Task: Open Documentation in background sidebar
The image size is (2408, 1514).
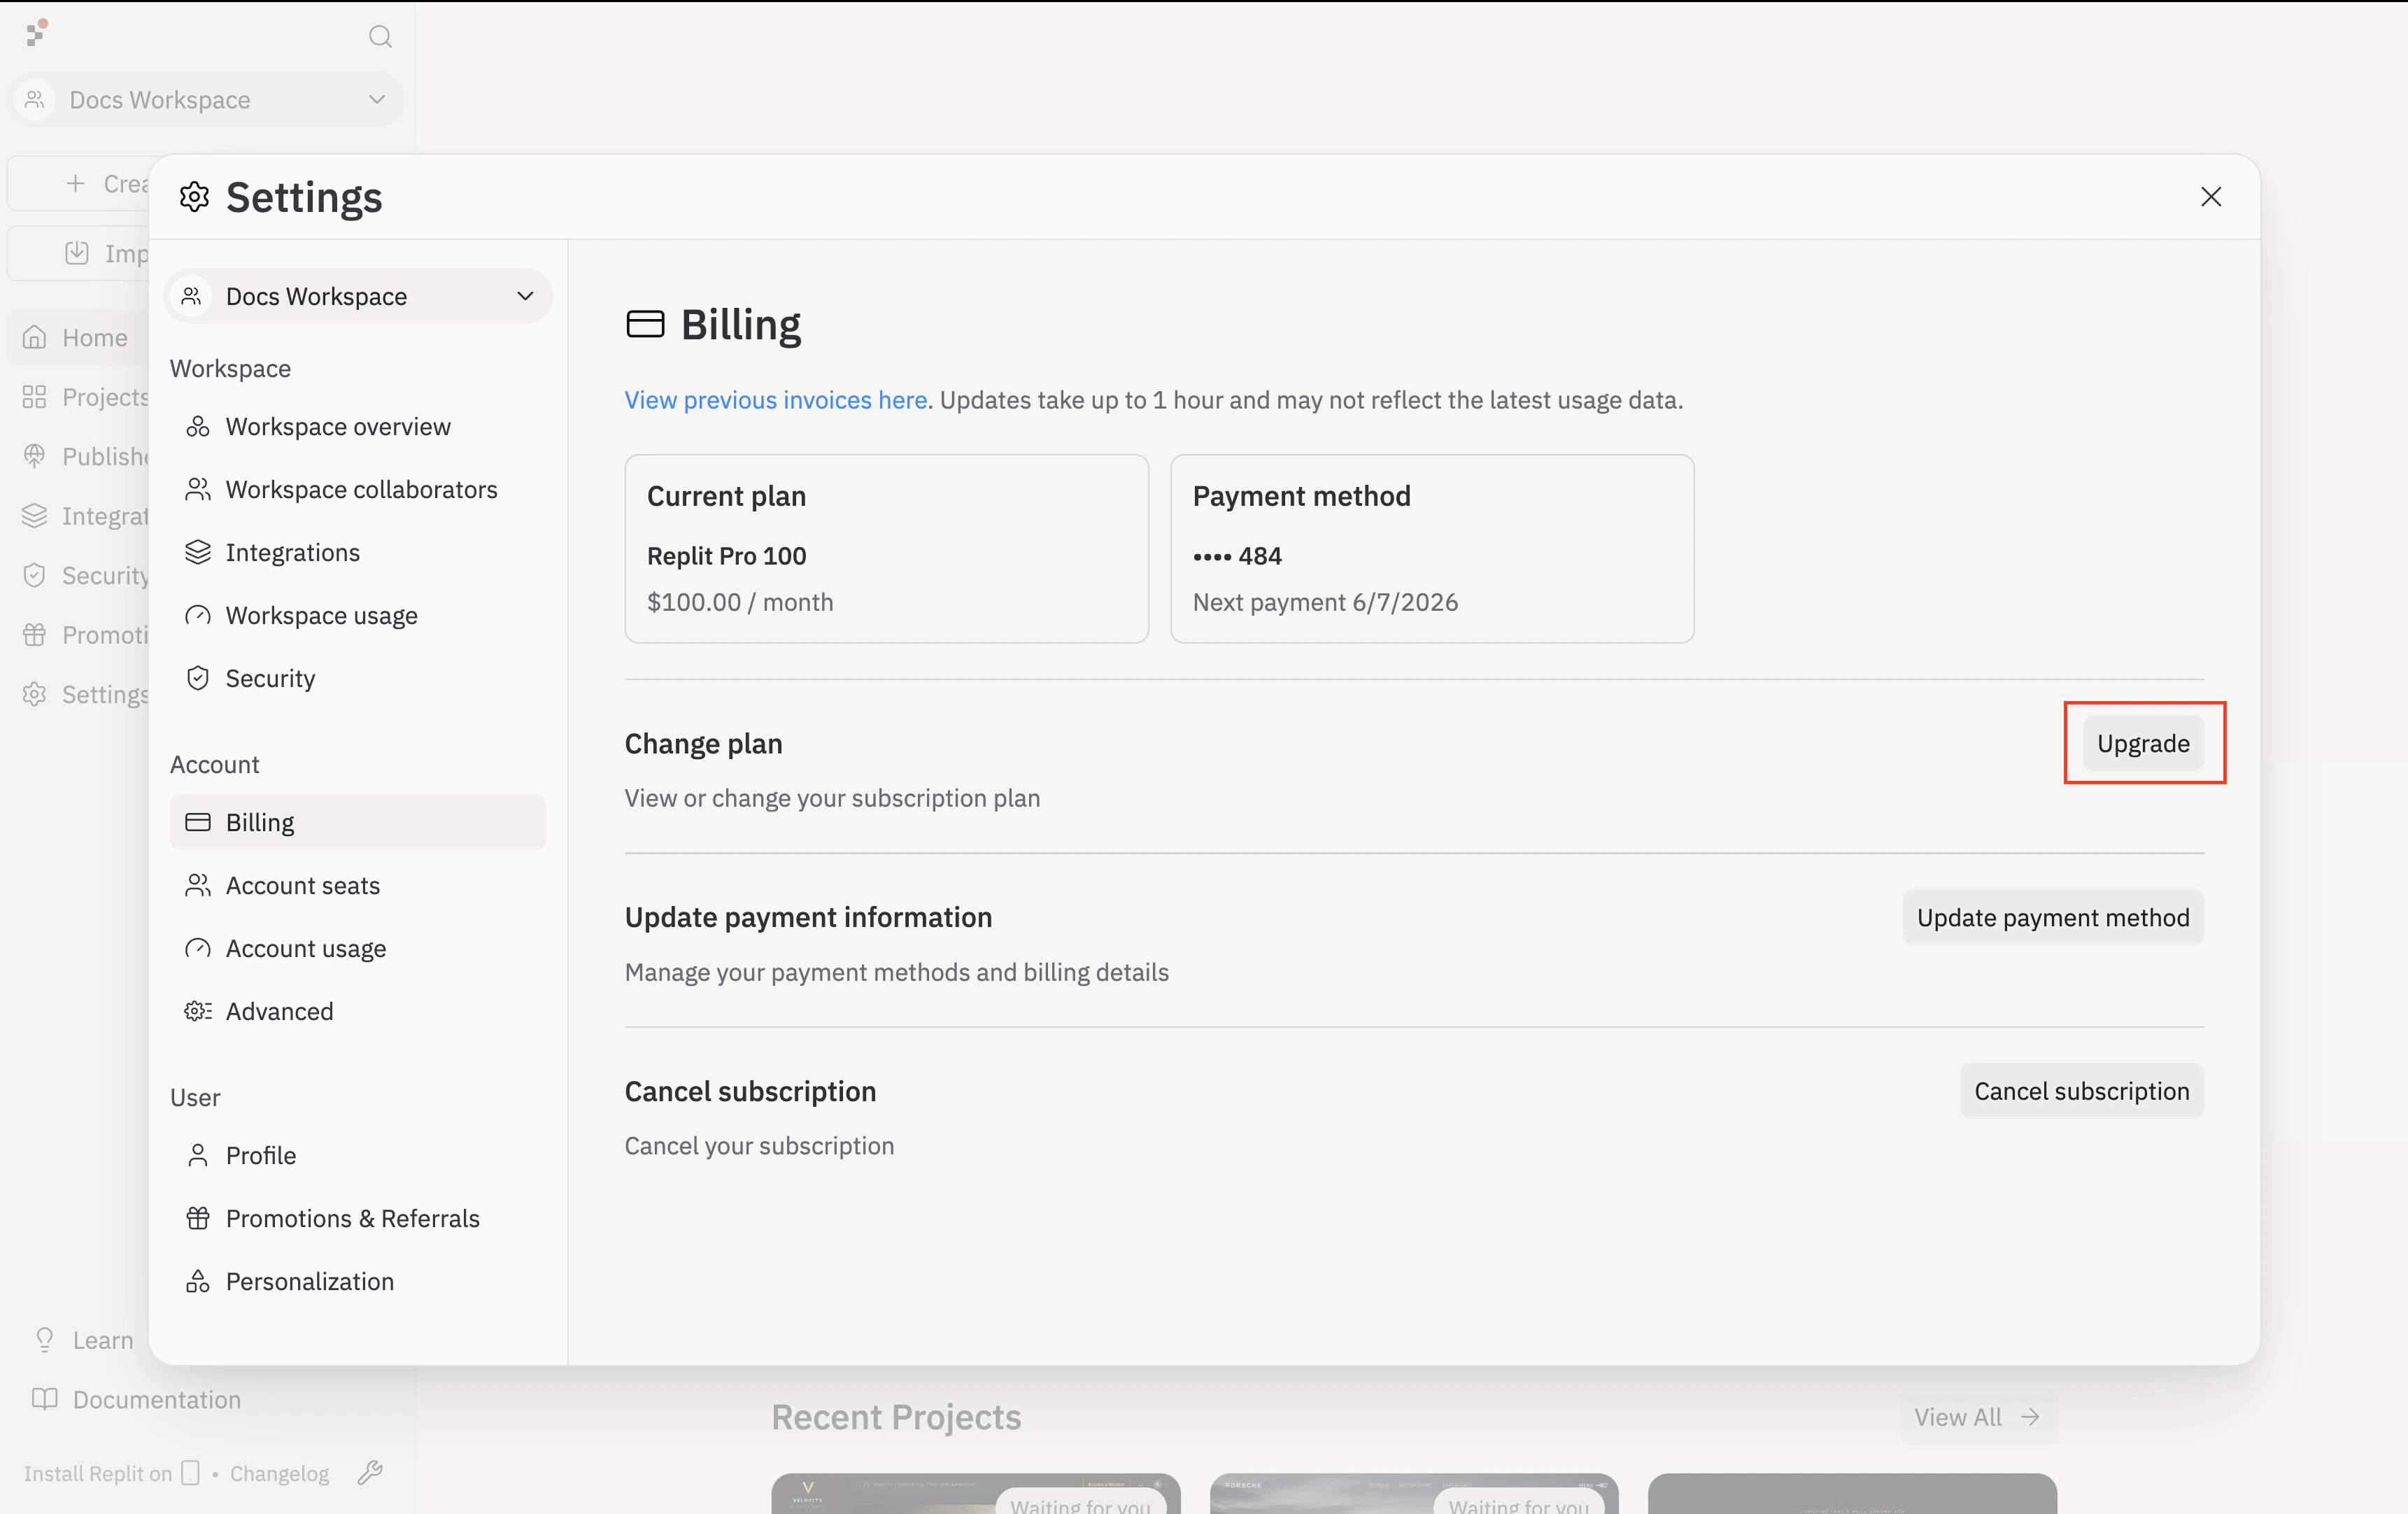Action: (136, 1400)
